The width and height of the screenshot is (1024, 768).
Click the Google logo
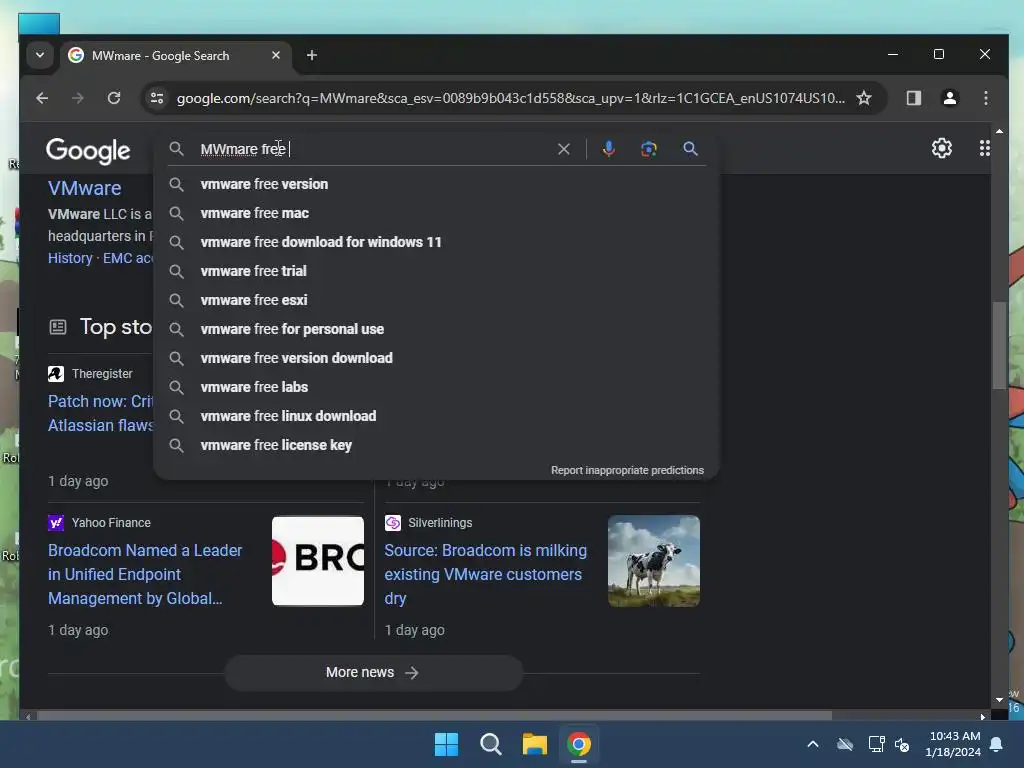(x=88, y=150)
